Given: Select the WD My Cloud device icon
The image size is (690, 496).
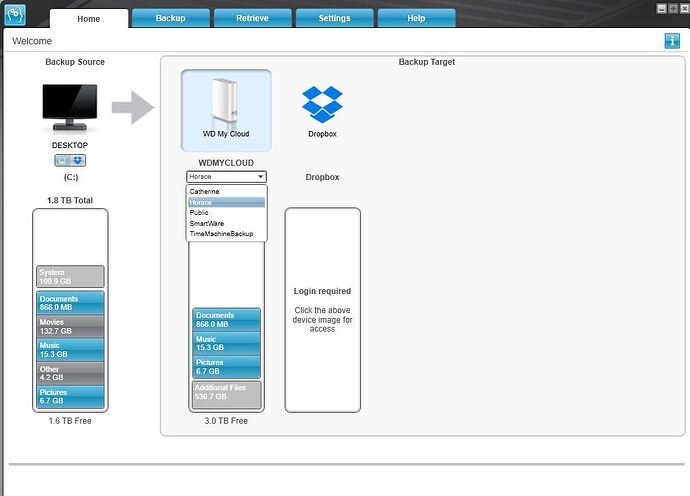Looking at the screenshot, I should click(226, 110).
